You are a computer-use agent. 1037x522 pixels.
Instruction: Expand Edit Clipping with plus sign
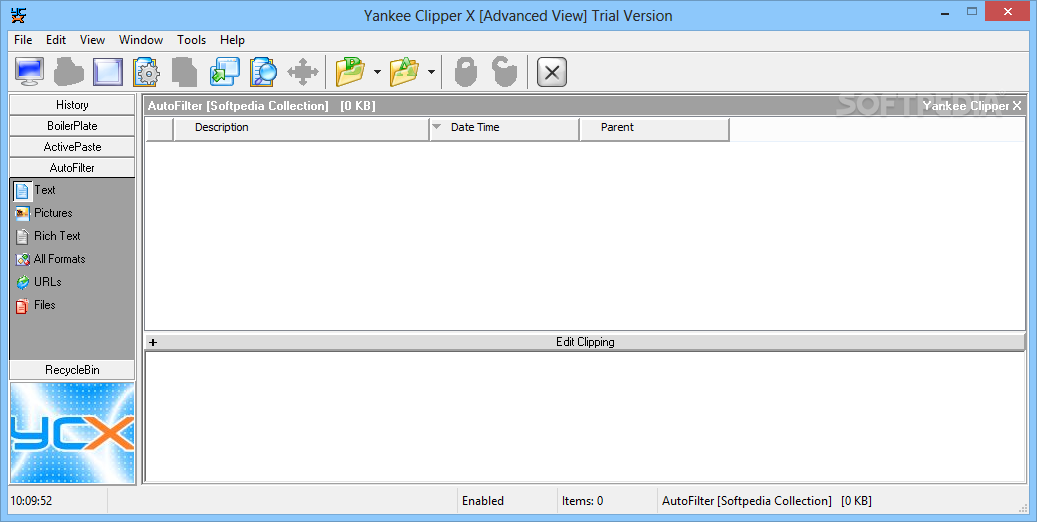coord(153,342)
